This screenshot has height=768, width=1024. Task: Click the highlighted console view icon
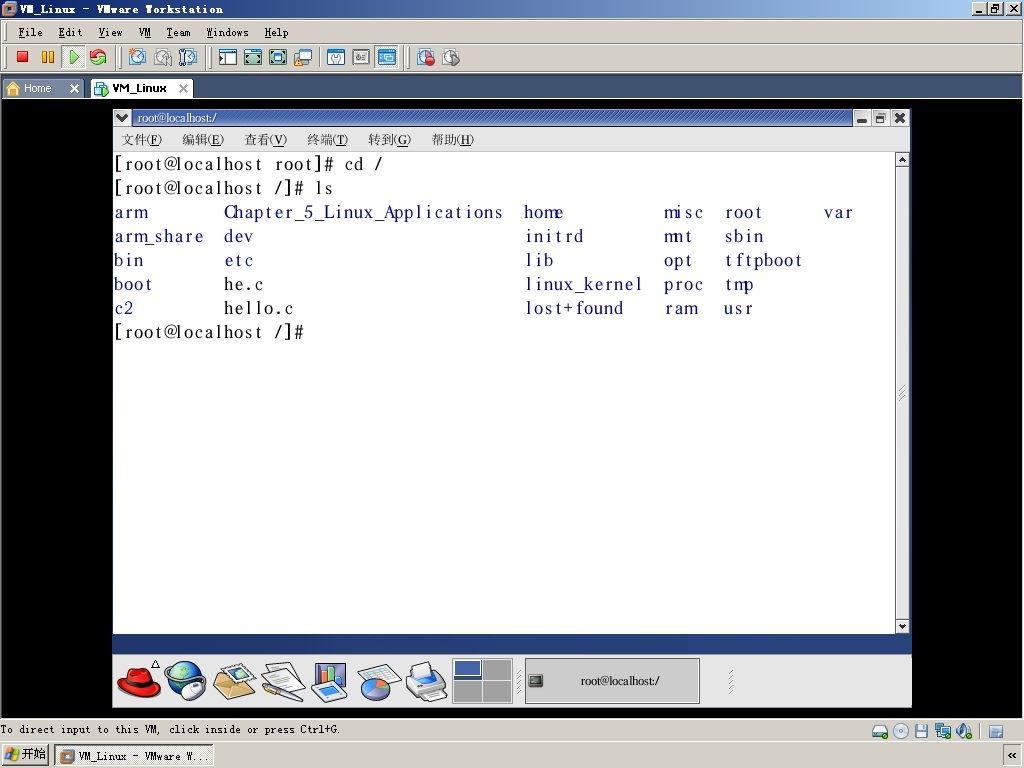click(387, 57)
